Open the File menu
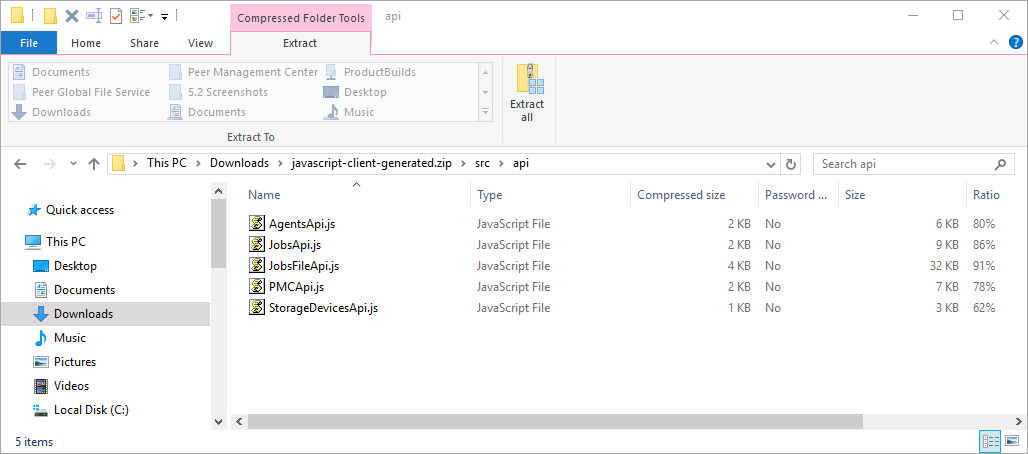 tap(29, 43)
